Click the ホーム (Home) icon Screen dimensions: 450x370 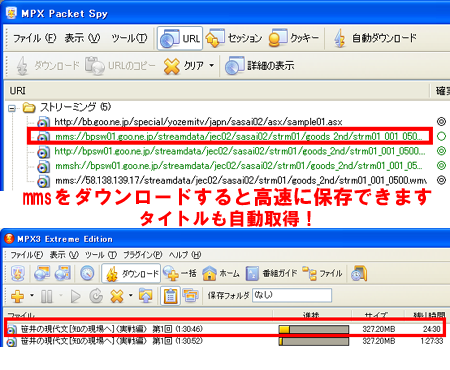click(210, 273)
